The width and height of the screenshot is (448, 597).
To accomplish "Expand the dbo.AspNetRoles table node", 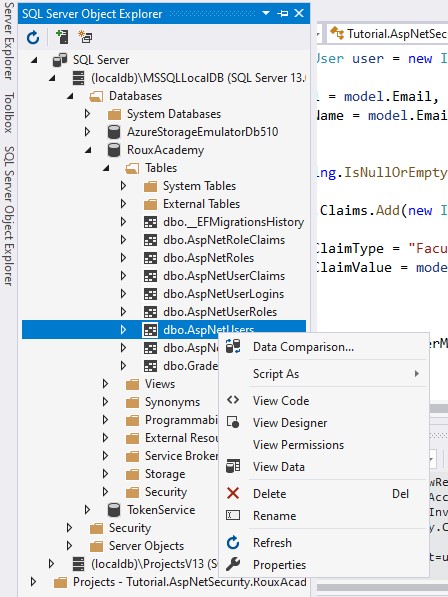I will coord(123,258).
